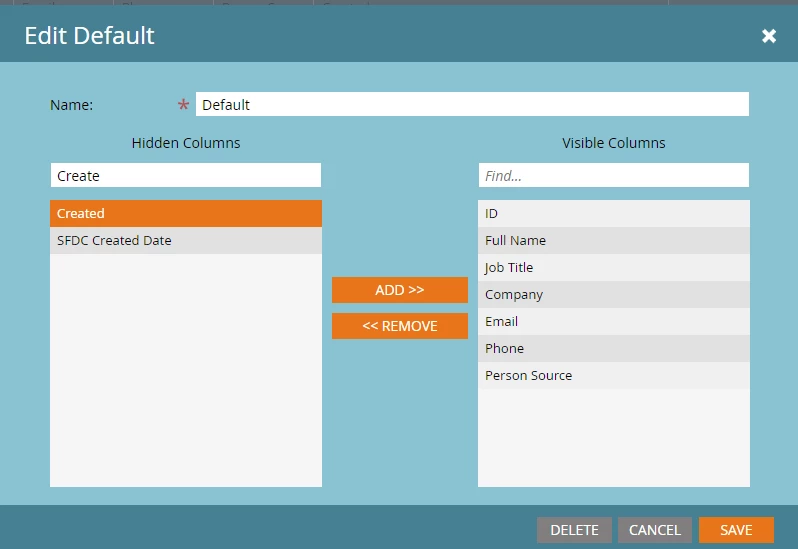Click the << REMOVE button
The image size is (798, 549).
pyautogui.click(x=400, y=326)
